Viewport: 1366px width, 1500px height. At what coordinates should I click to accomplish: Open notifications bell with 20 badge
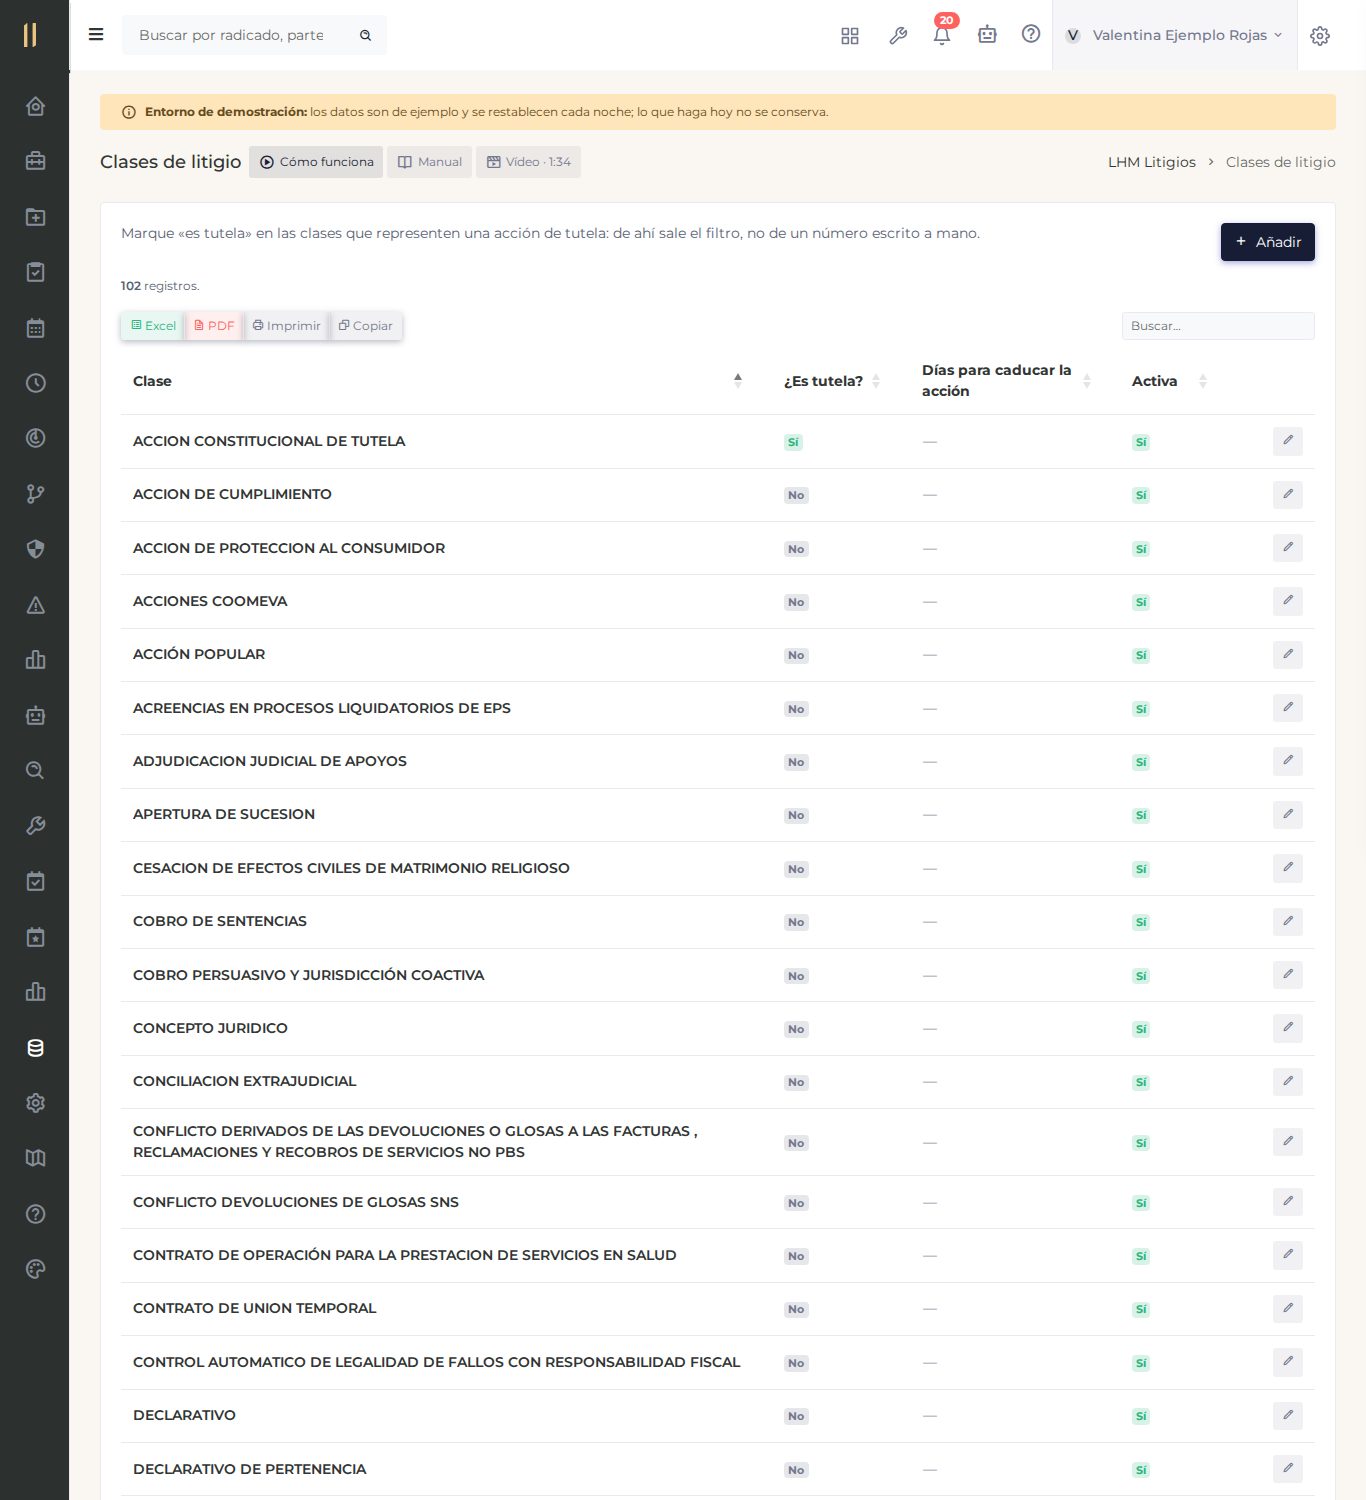click(x=942, y=33)
